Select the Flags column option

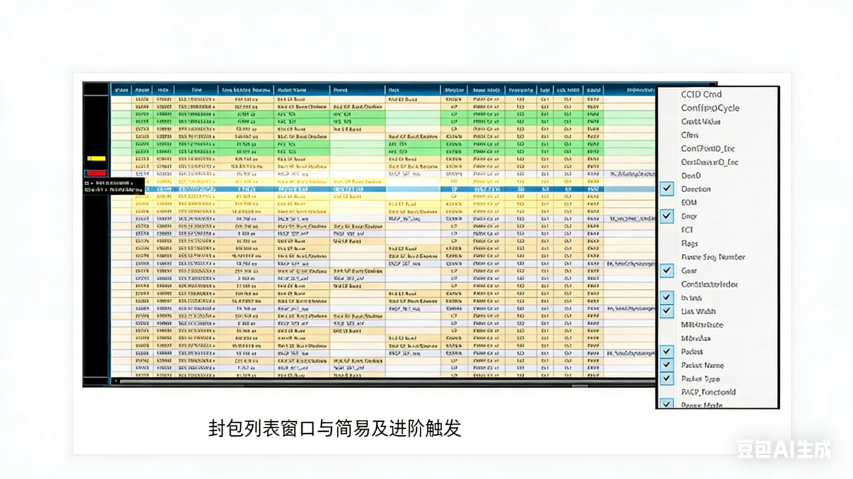coord(690,243)
